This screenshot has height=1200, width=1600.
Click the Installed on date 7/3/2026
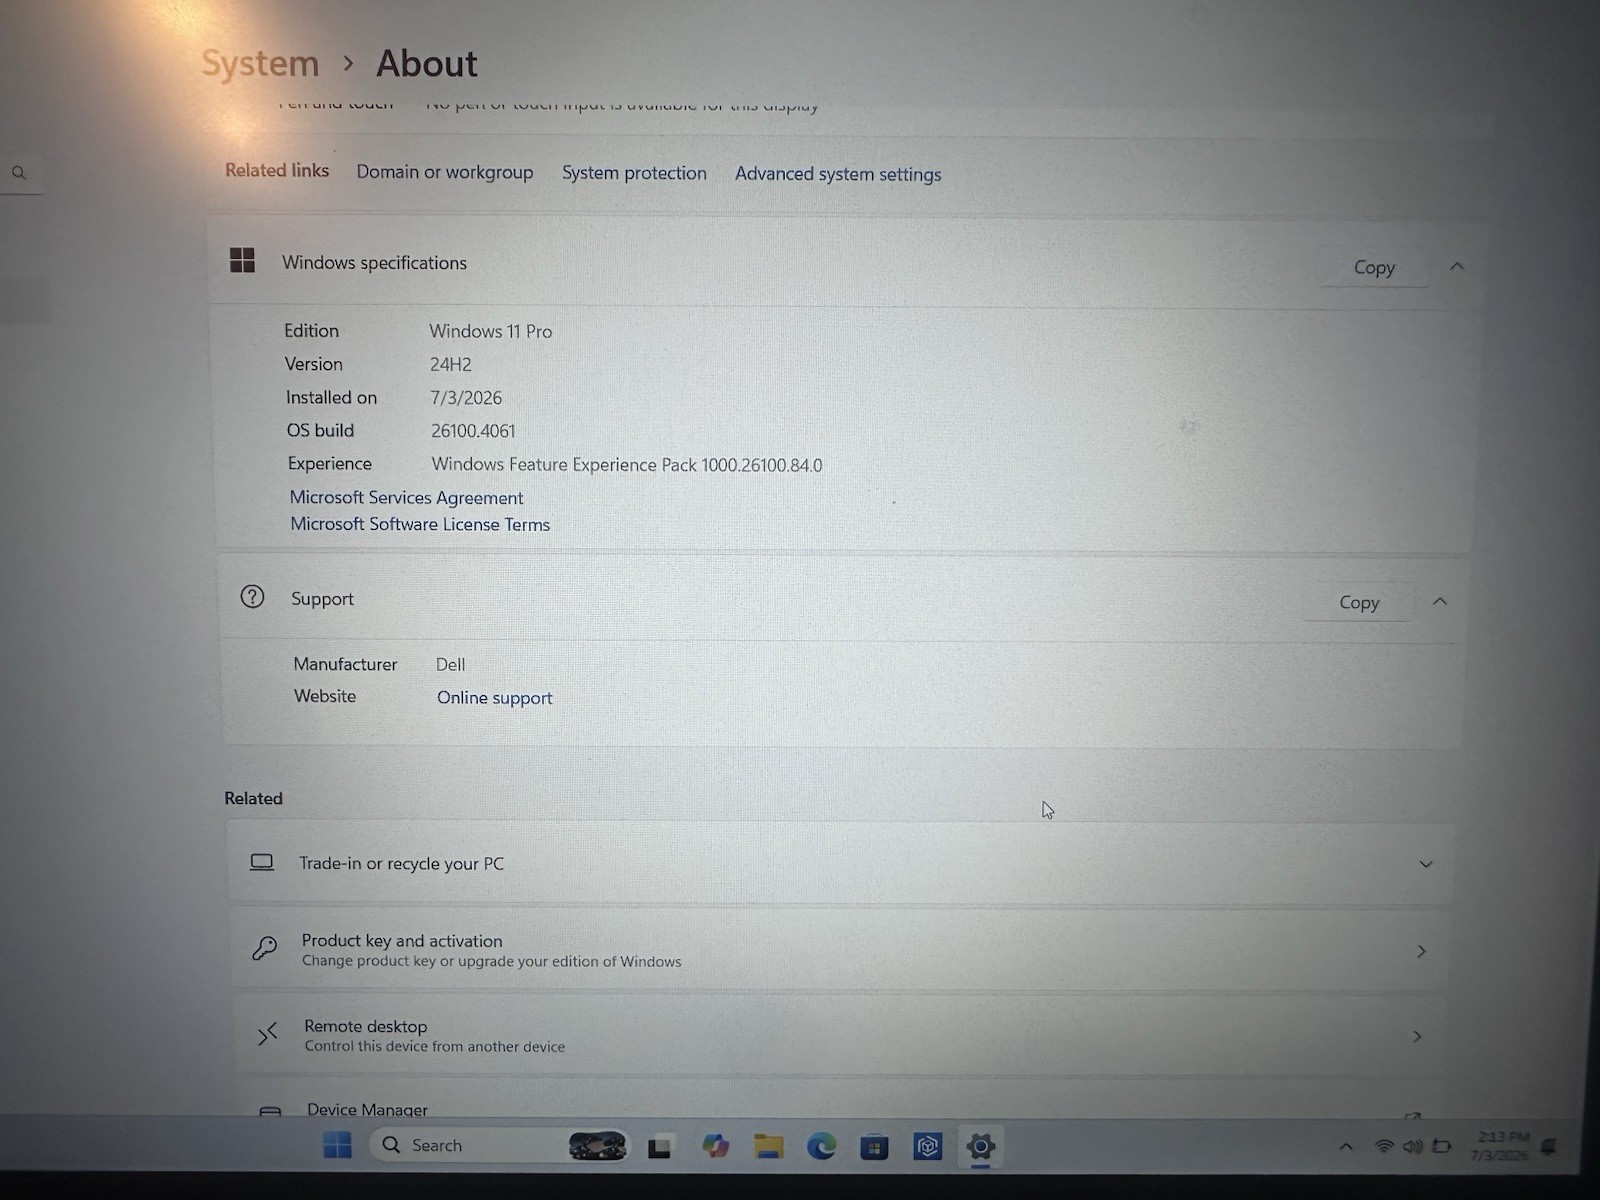466,398
